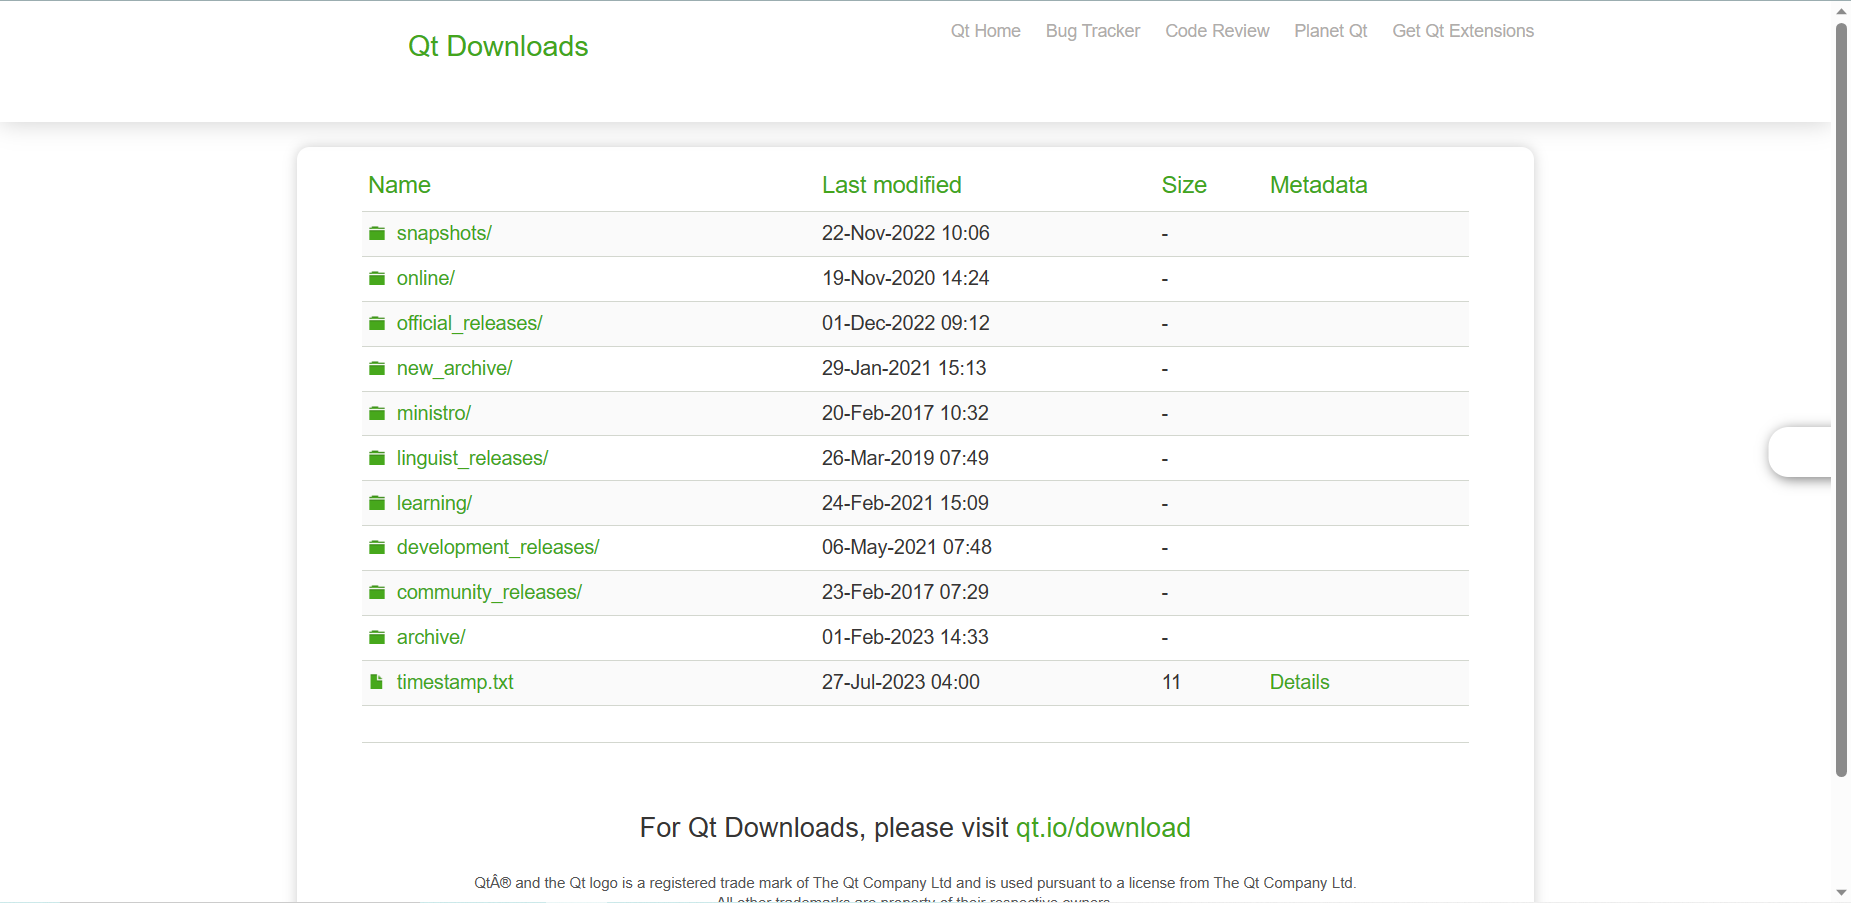Select the date 27-Jul-2023 04:00
The image size is (1851, 903).
point(901,682)
